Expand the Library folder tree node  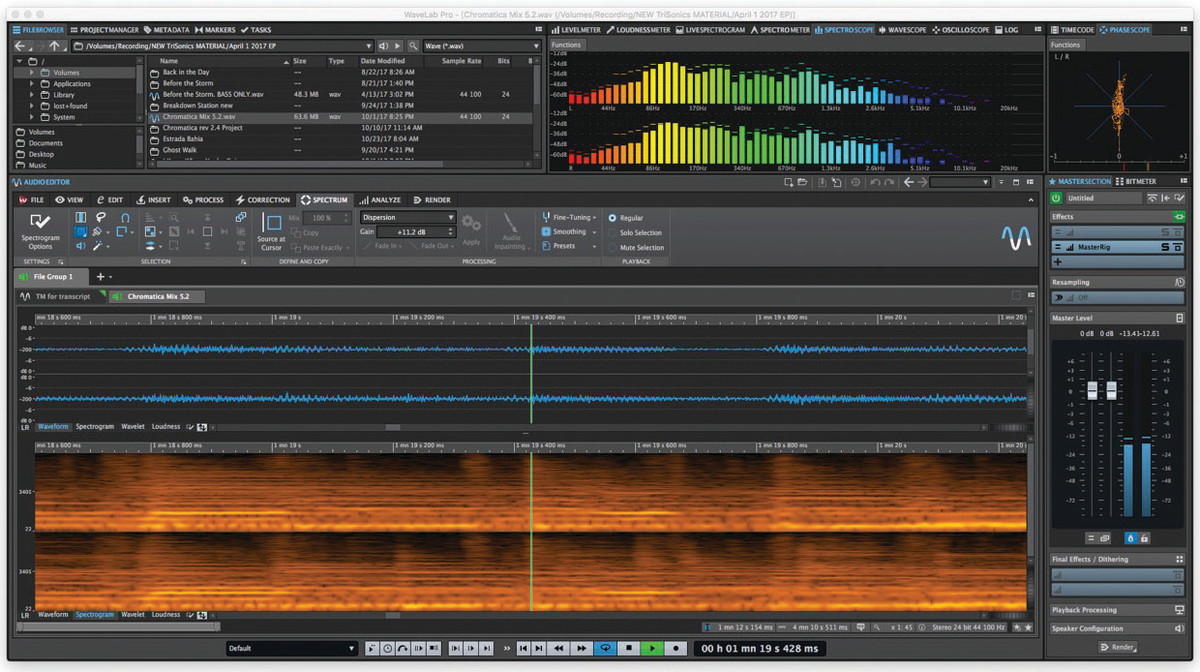coord(31,95)
